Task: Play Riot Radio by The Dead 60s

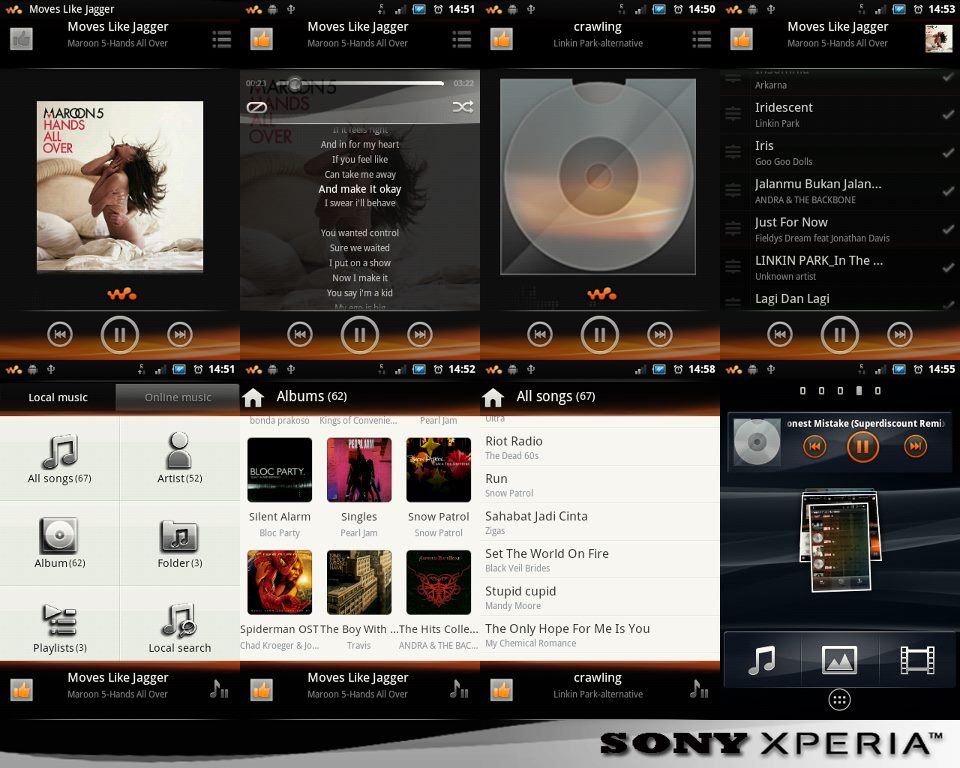Action: click(x=600, y=448)
